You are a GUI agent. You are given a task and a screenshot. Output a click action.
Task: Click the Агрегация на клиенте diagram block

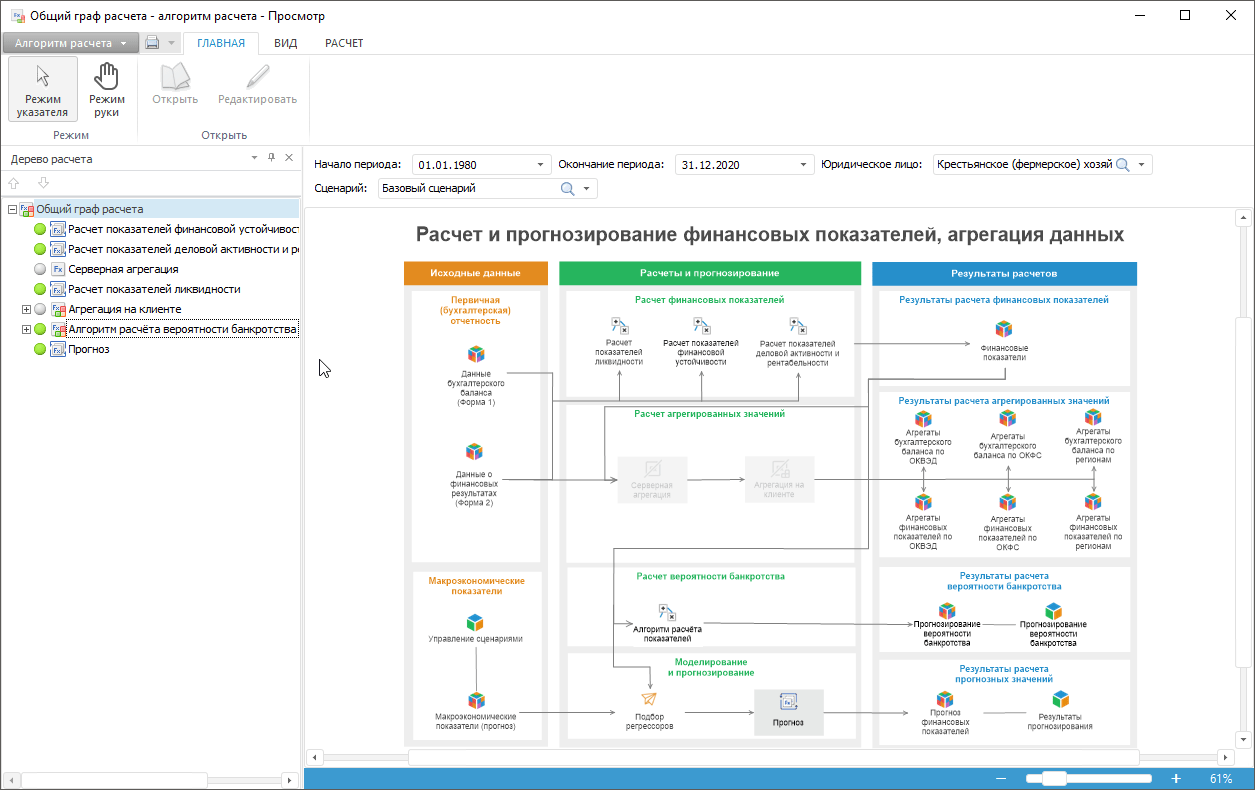click(x=779, y=479)
